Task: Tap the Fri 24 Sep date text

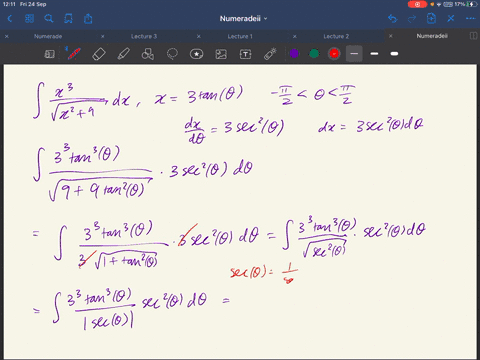Action: (x=33, y=4)
